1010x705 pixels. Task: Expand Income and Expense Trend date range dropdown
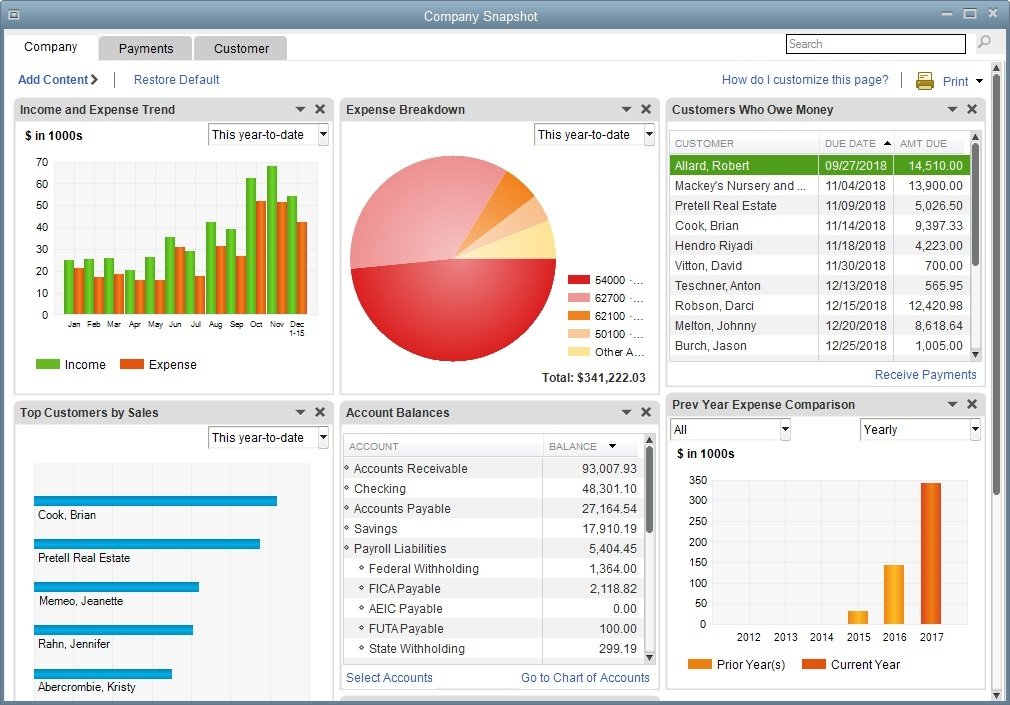[x=323, y=135]
